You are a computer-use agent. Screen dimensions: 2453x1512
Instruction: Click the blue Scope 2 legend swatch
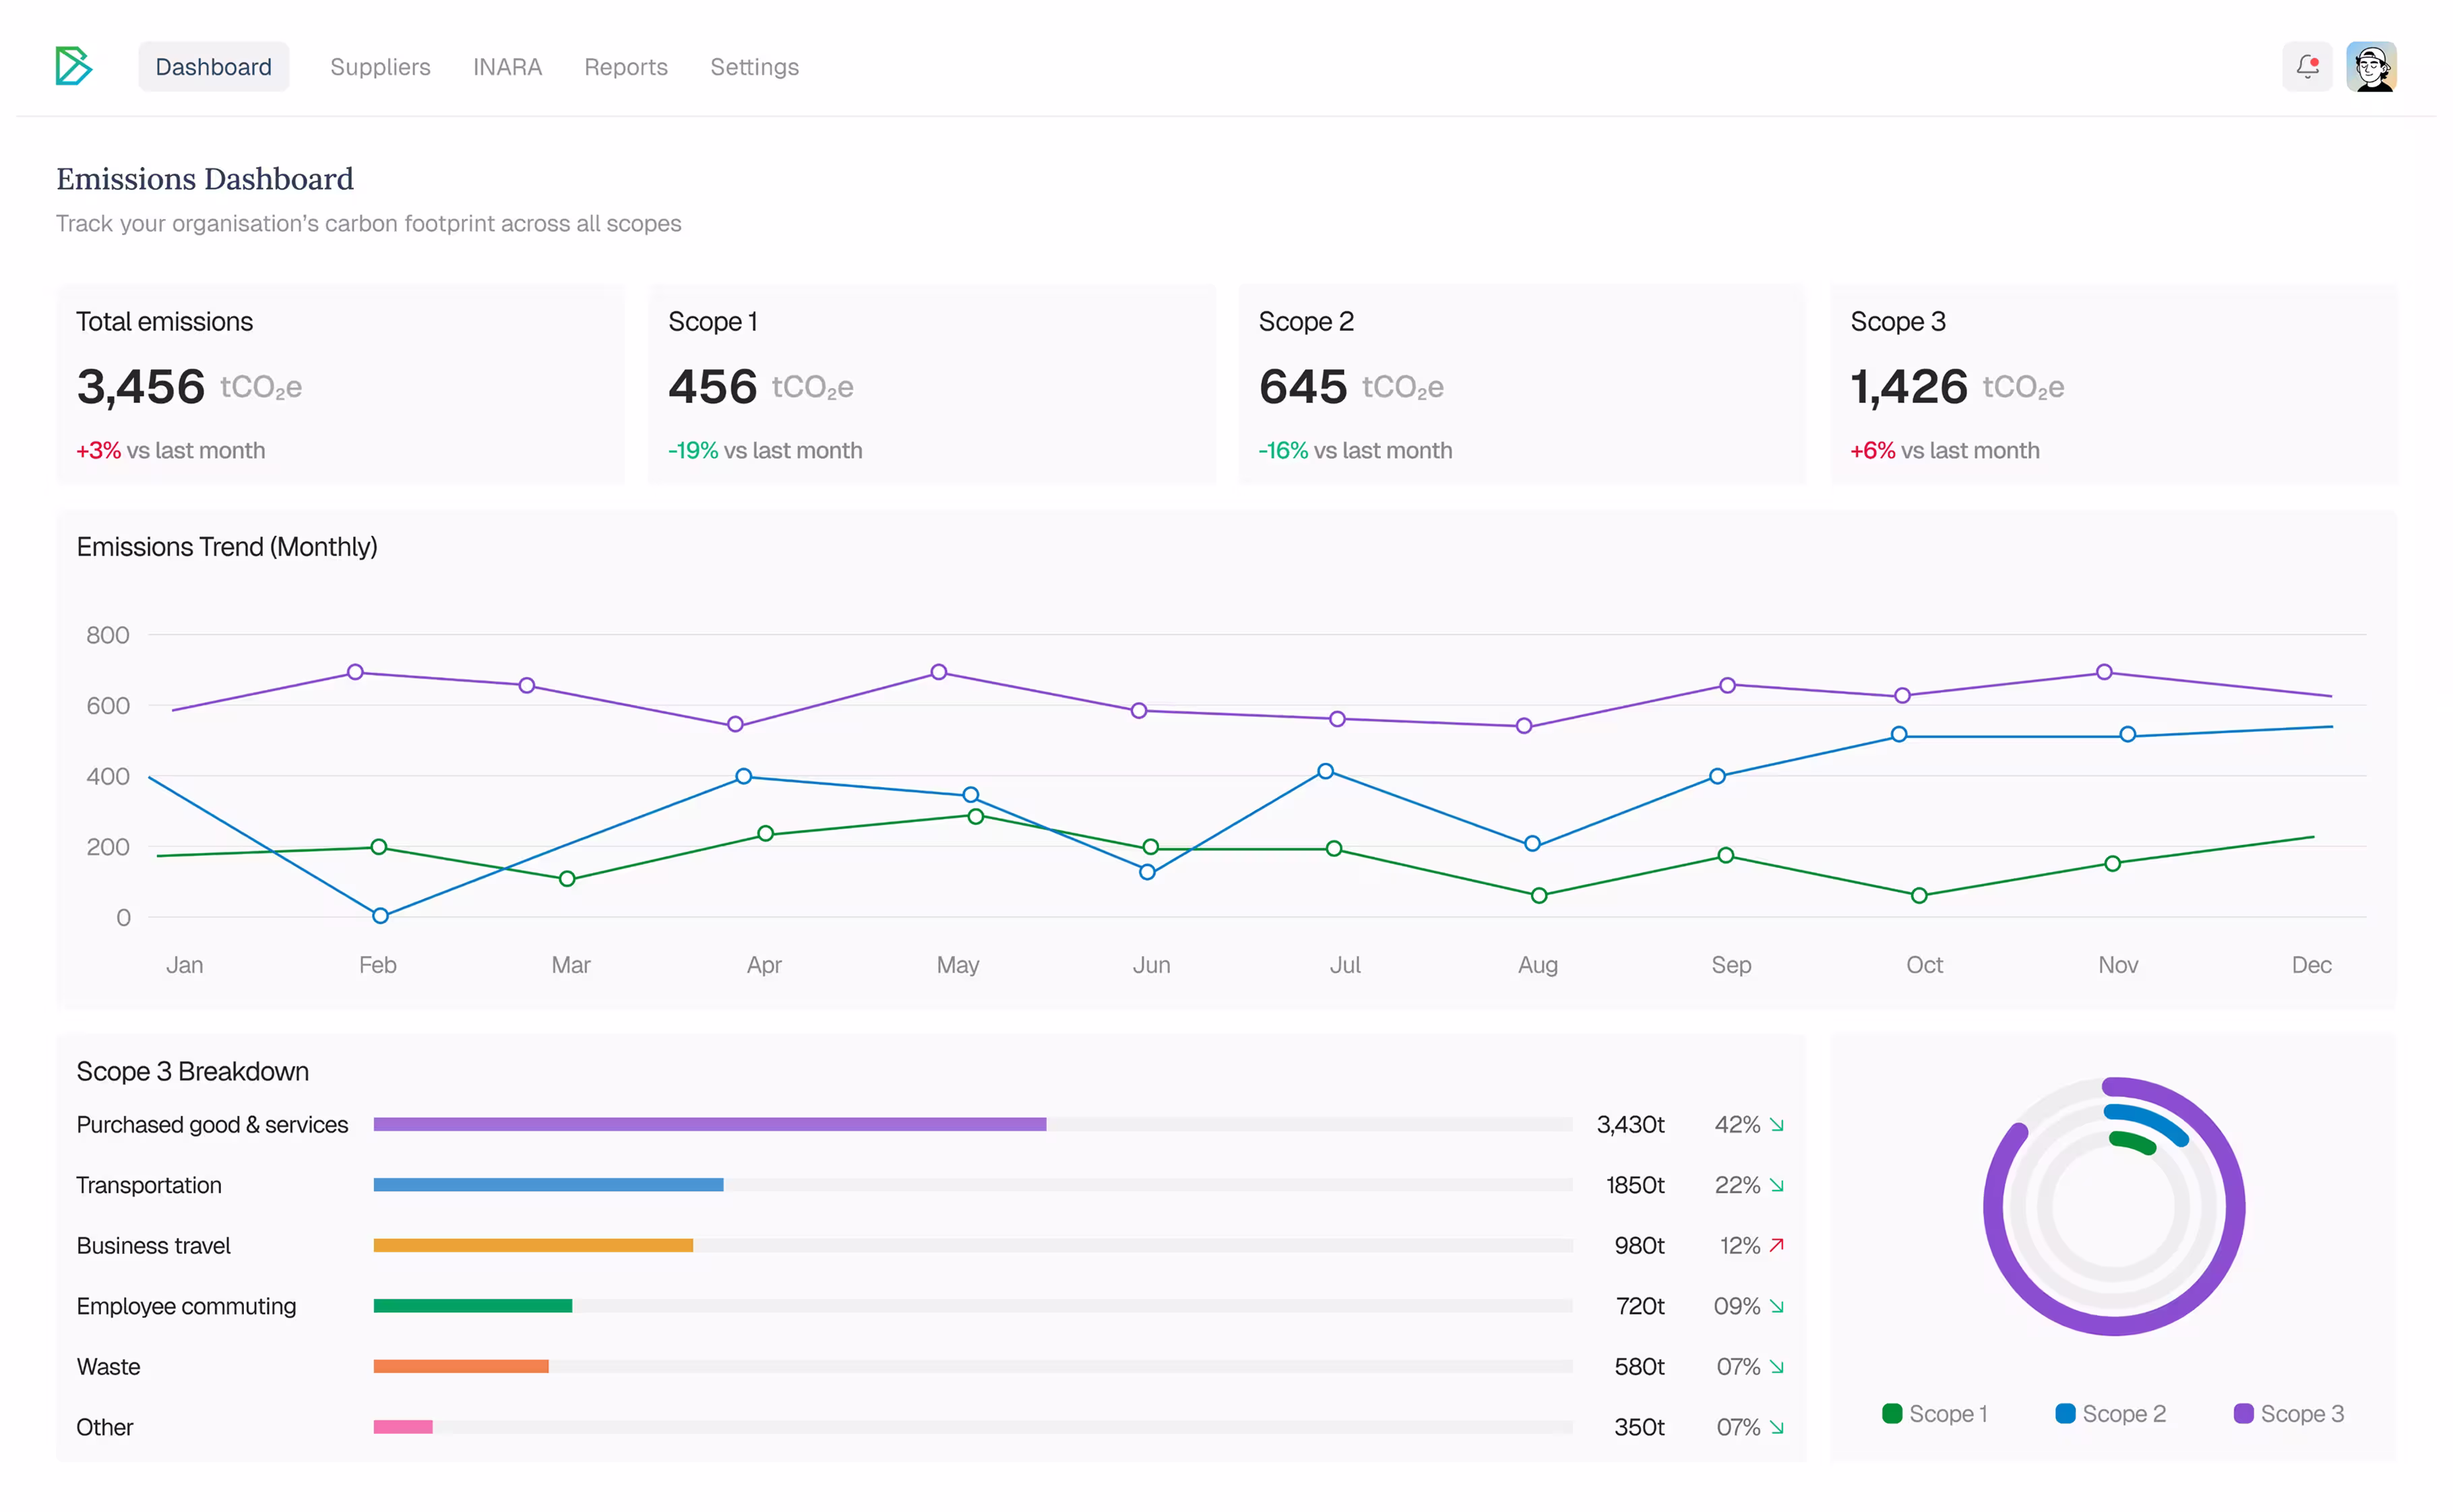pyautogui.click(x=2065, y=1413)
